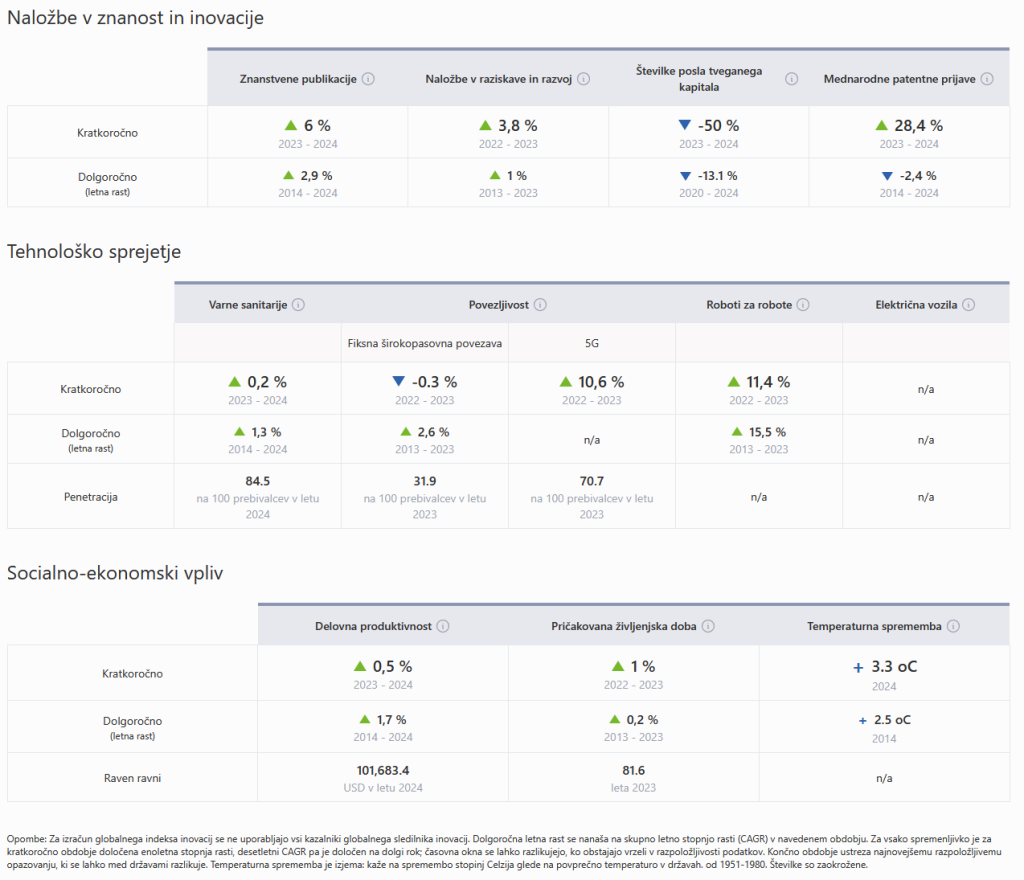Screen dimensions: 1024x880
Task: Click info icon beside Temperaturna sprememba
Action: click(x=953, y=626)
